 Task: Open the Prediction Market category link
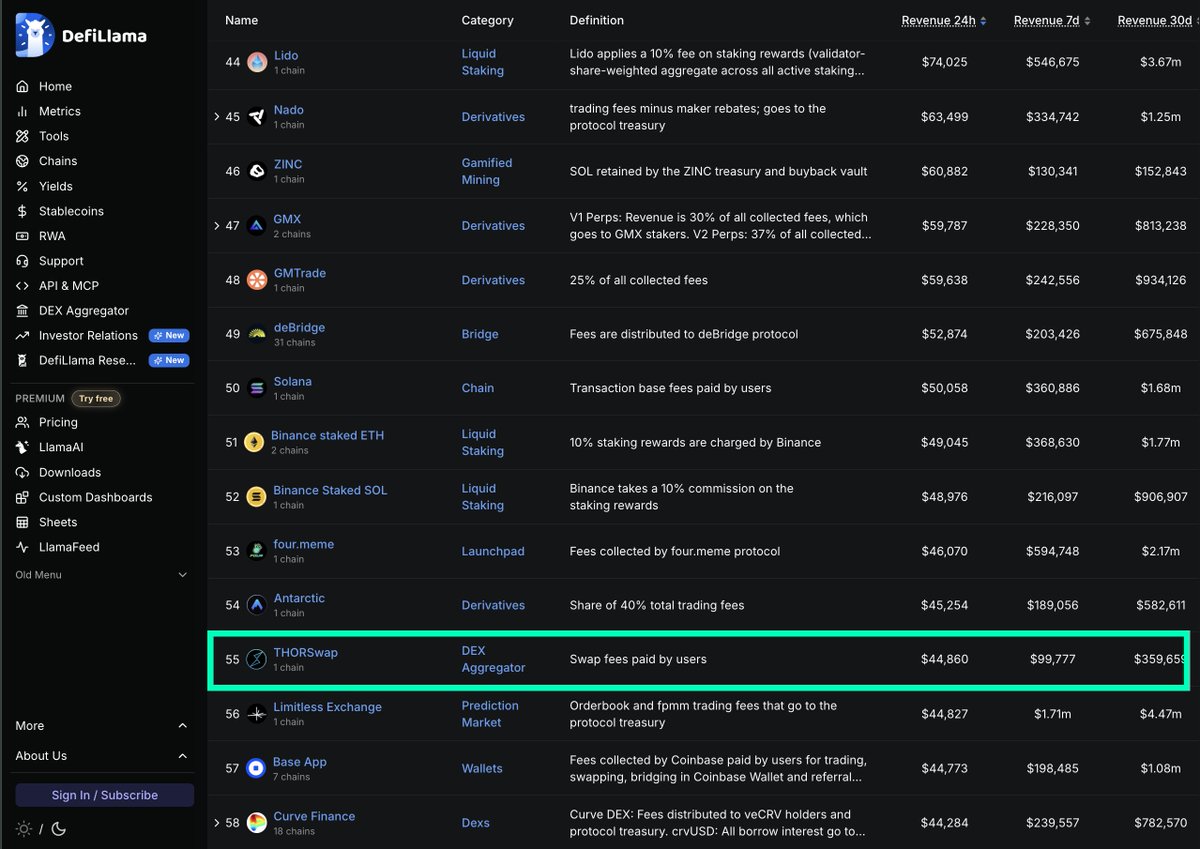tap(490, 714)
